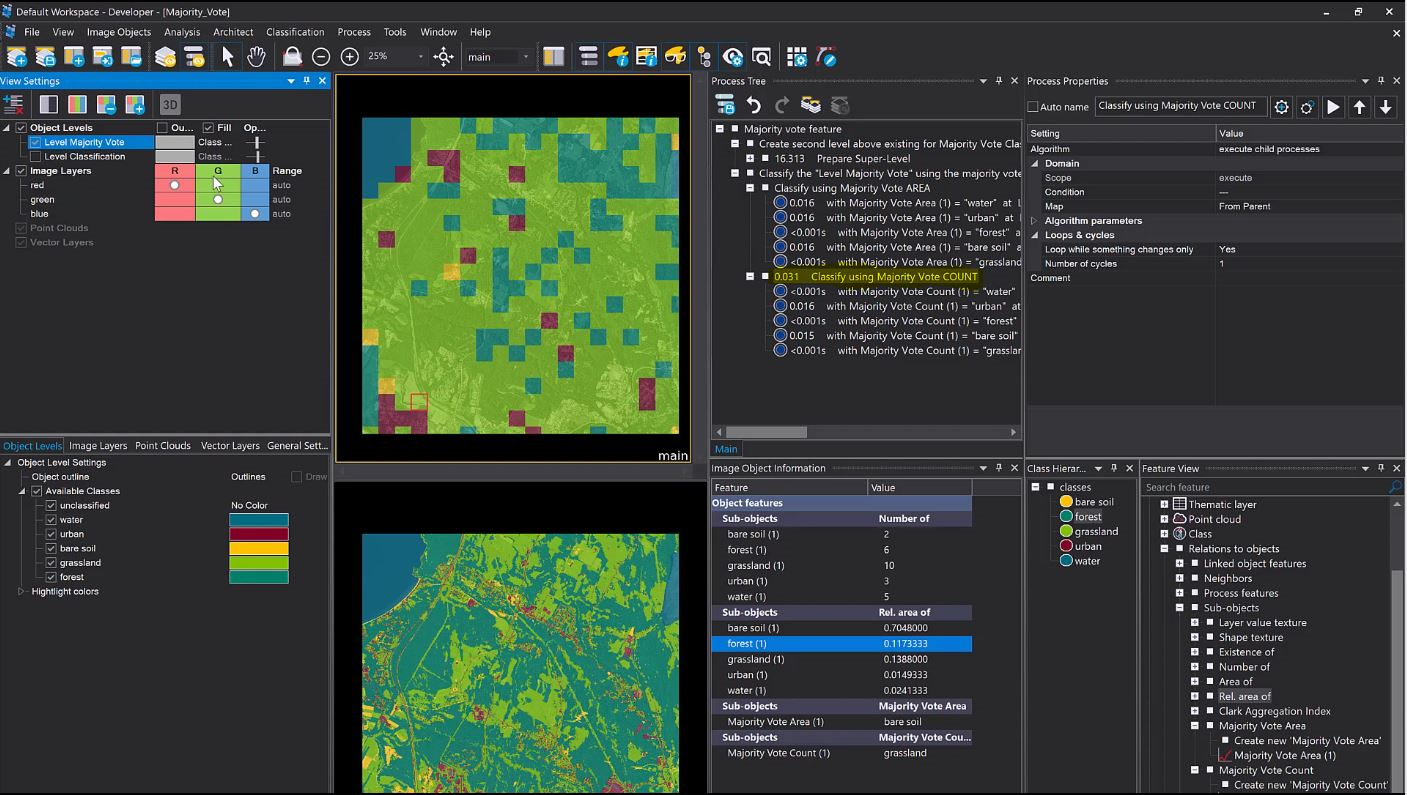
Task: Click the zoom in plus icon
Action: pos(349,57)
